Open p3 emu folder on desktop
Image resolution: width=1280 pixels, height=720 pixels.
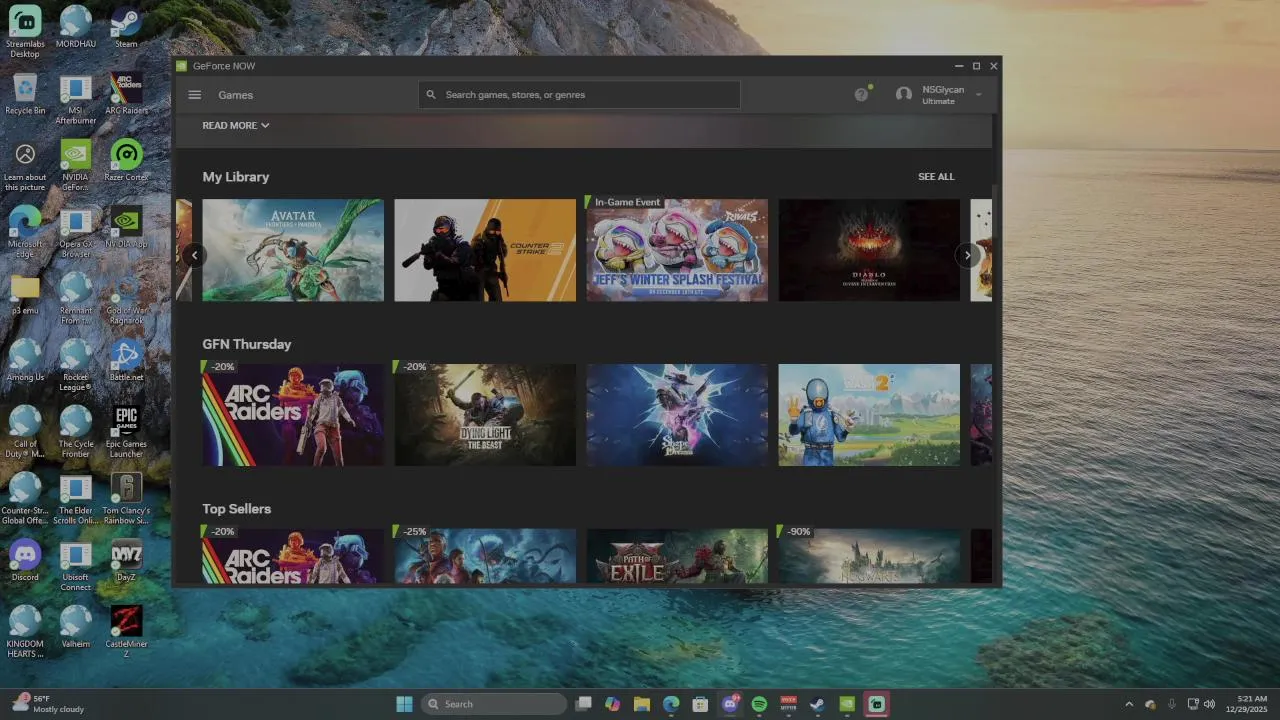click(x=25, y=294)
